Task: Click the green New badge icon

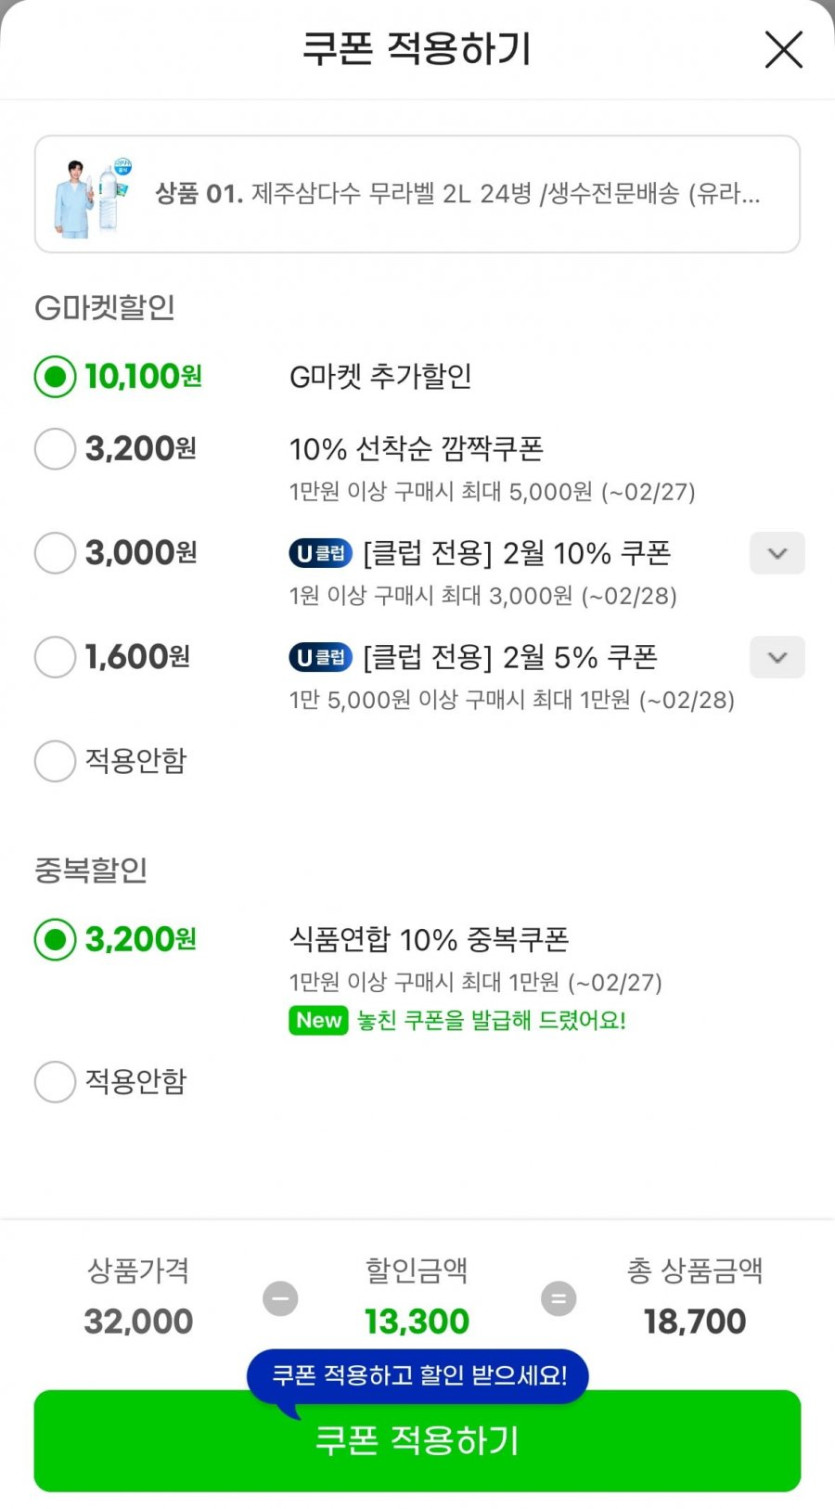Action: pos(318,1021)
